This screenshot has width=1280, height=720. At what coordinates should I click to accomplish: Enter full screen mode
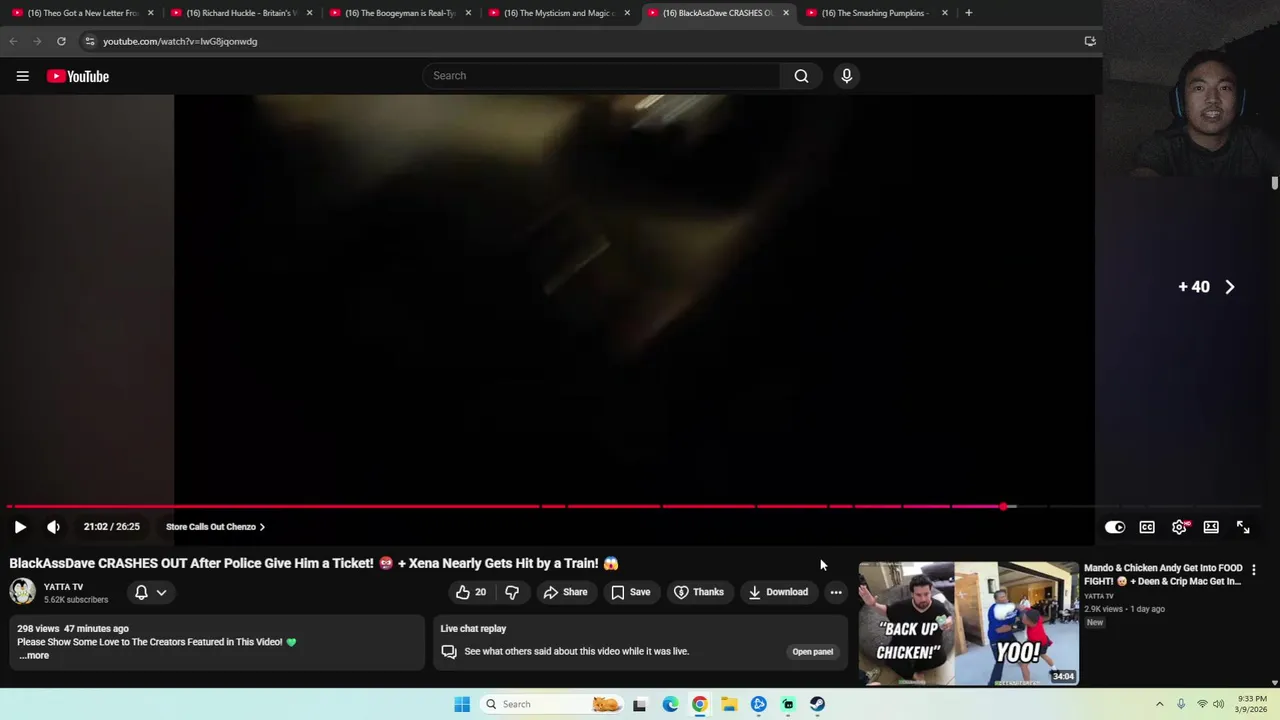[x=1243, y=527]
